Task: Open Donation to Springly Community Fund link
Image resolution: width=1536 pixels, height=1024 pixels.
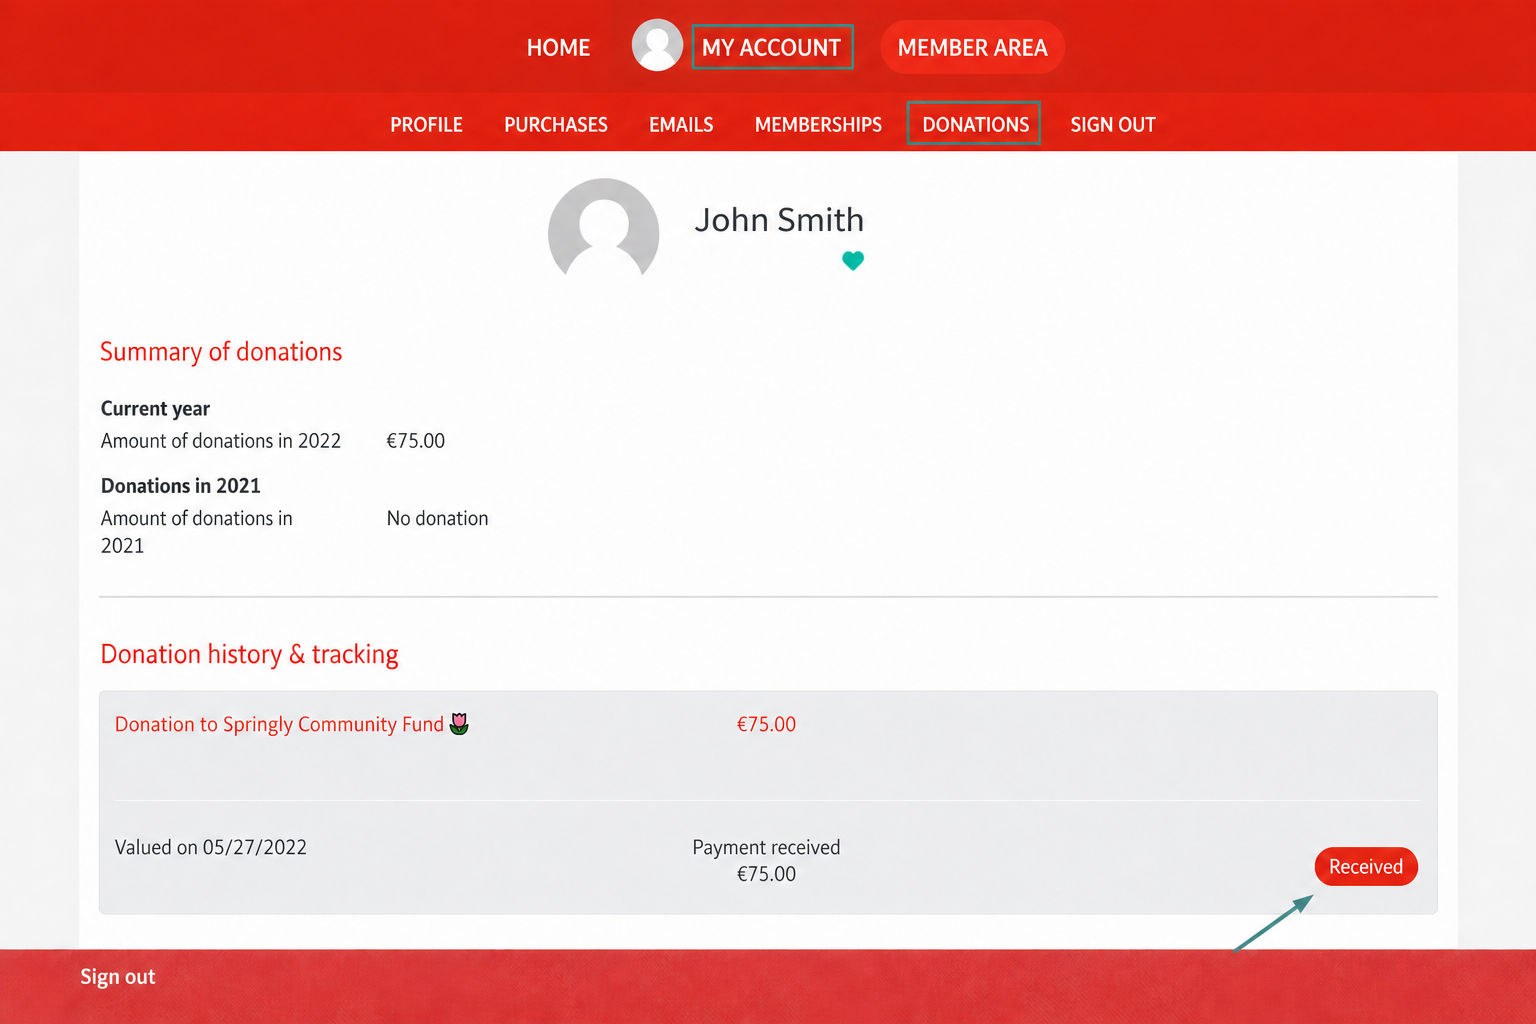Action: click(x=279, y=724)
